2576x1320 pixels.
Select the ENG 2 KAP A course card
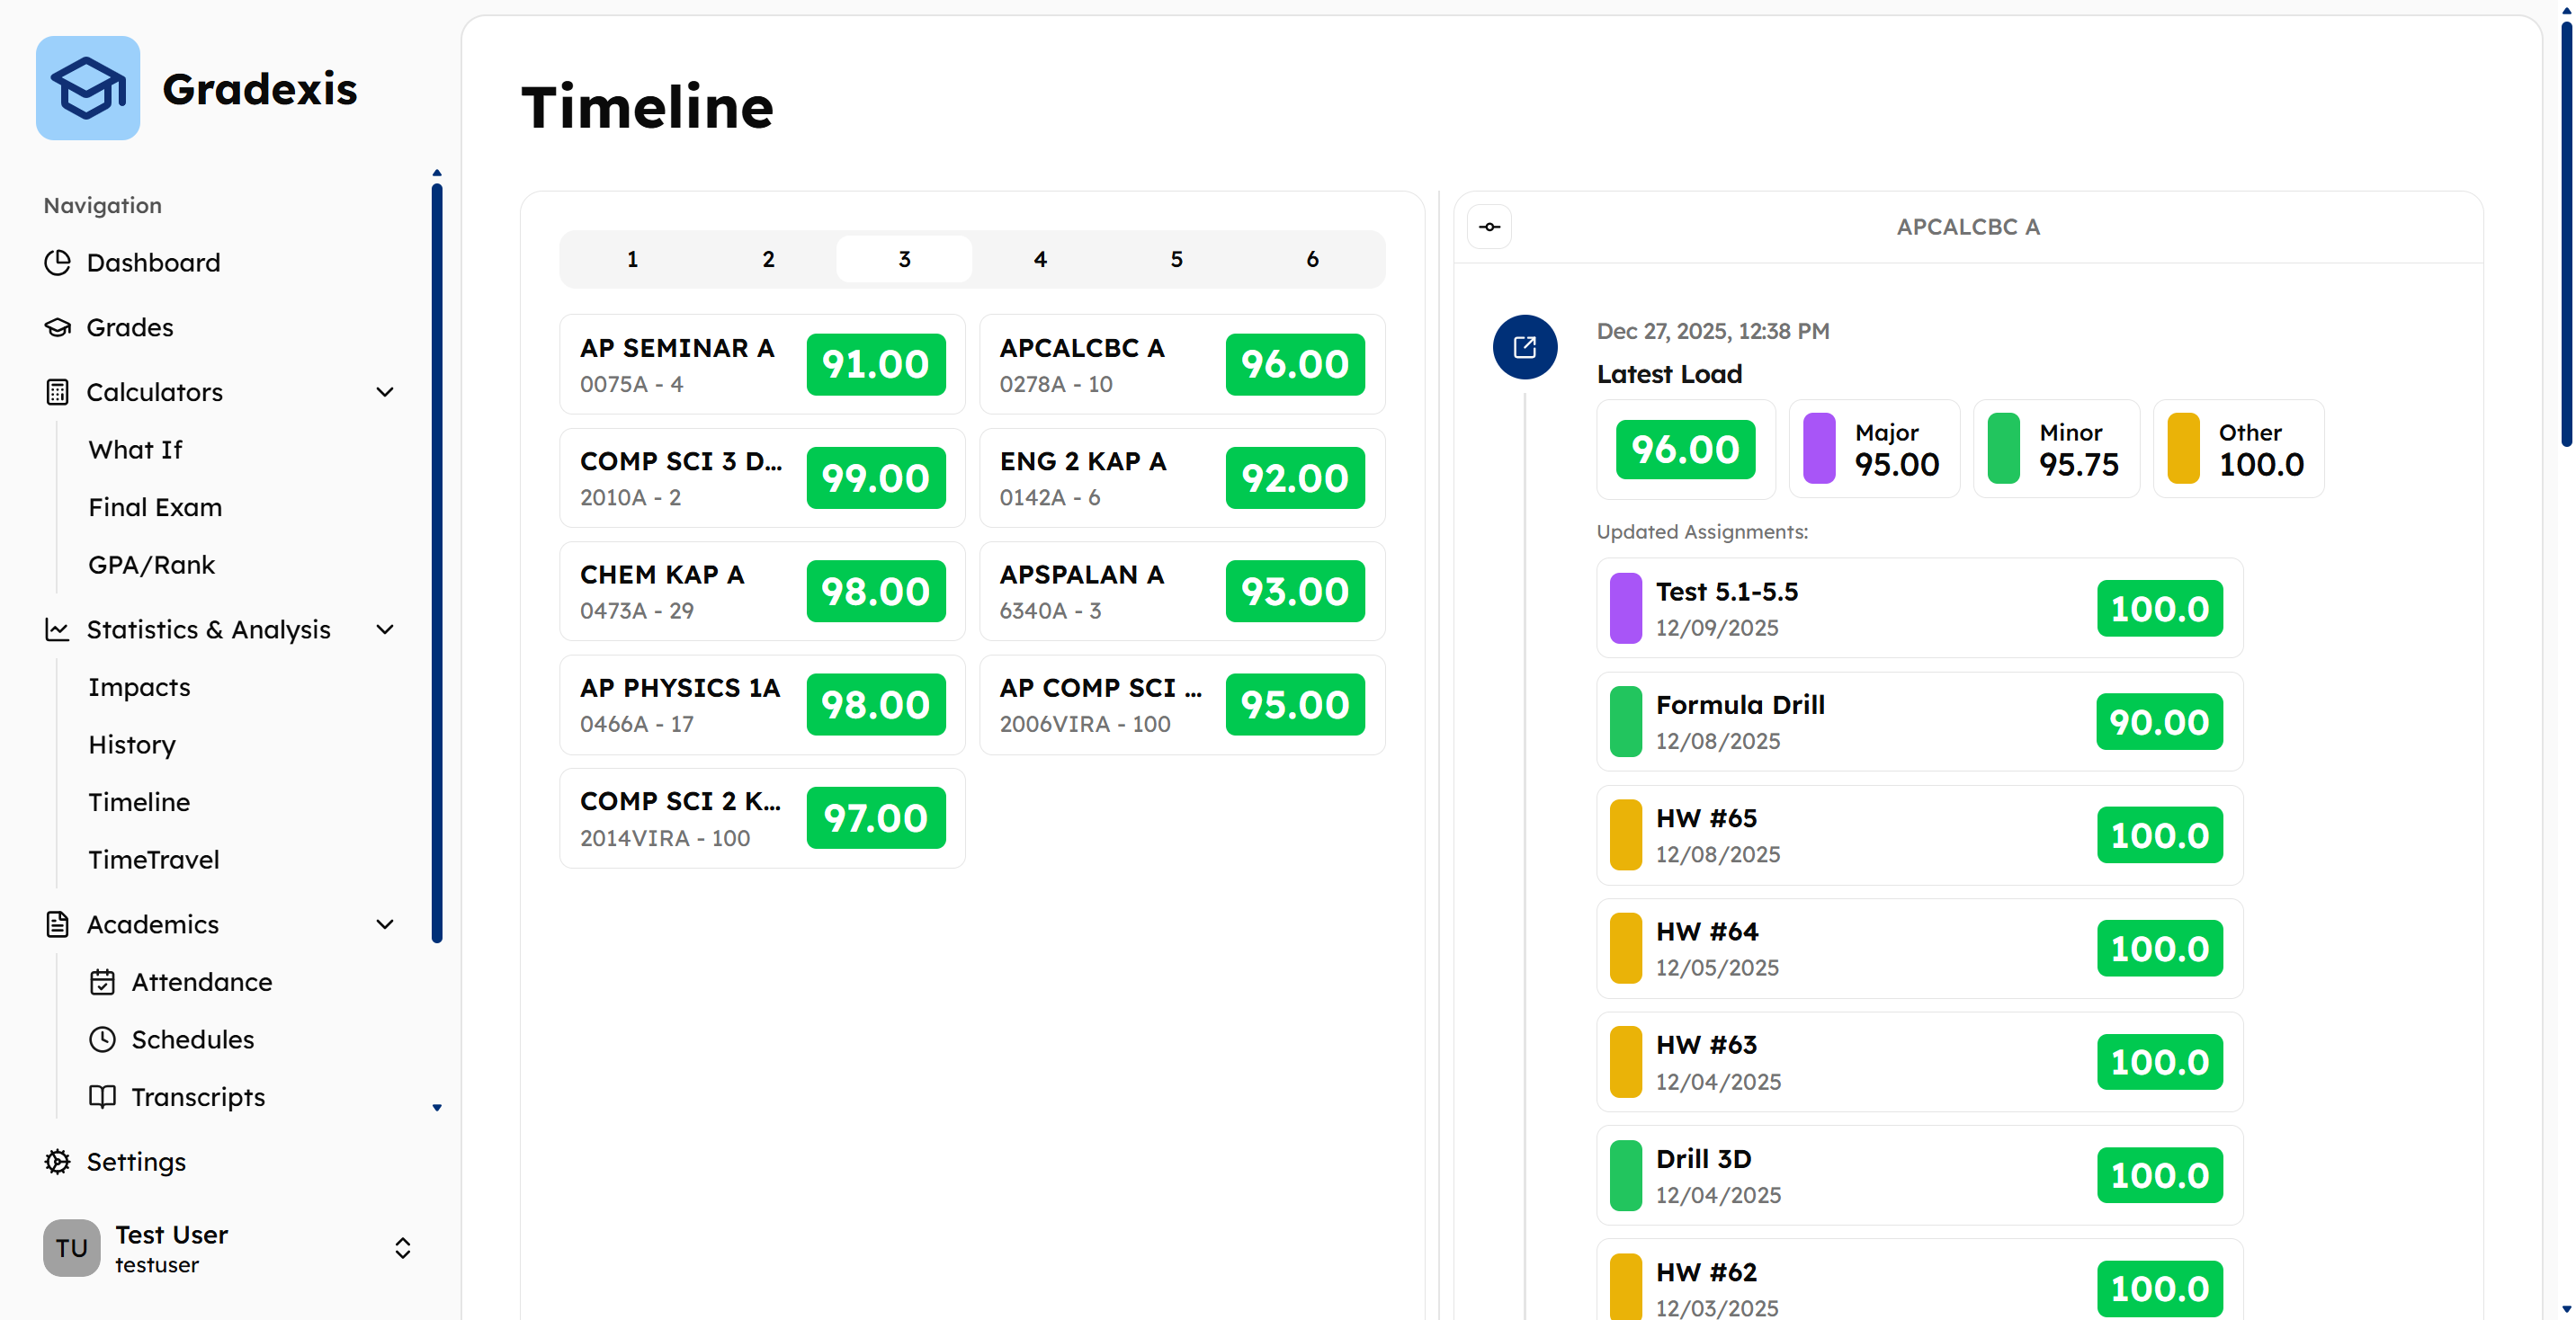1182,478
